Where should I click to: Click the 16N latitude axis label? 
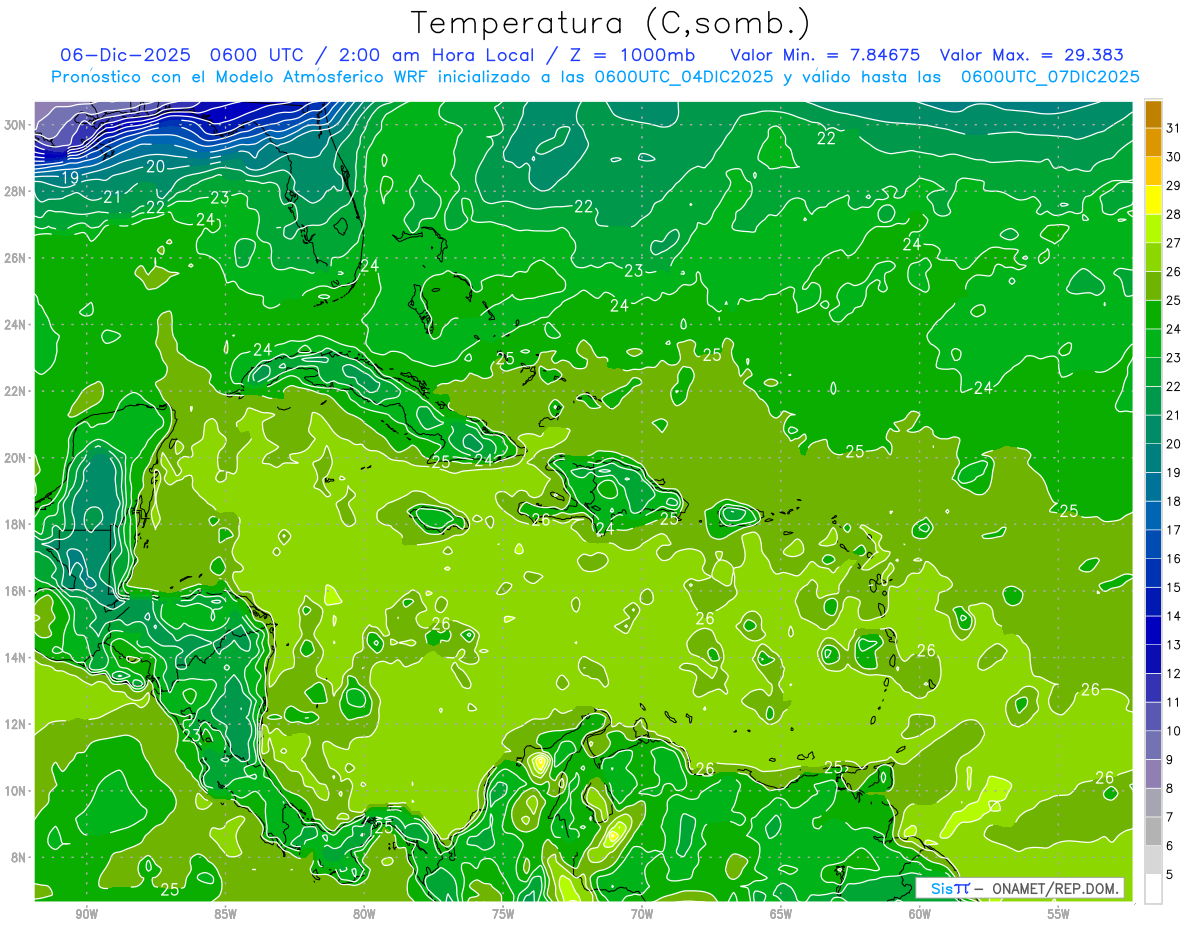click(x=15, y=591)
